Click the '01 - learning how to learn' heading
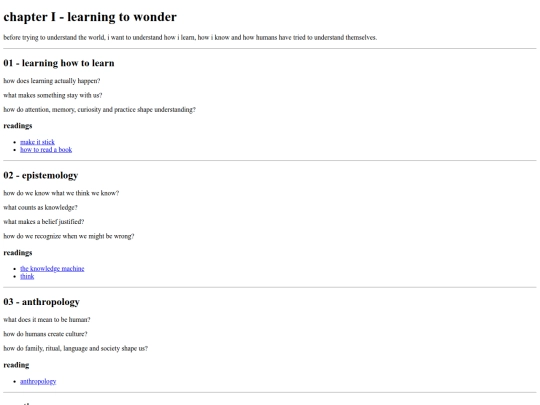The image size is (540, 405). (x=59, y=63)
